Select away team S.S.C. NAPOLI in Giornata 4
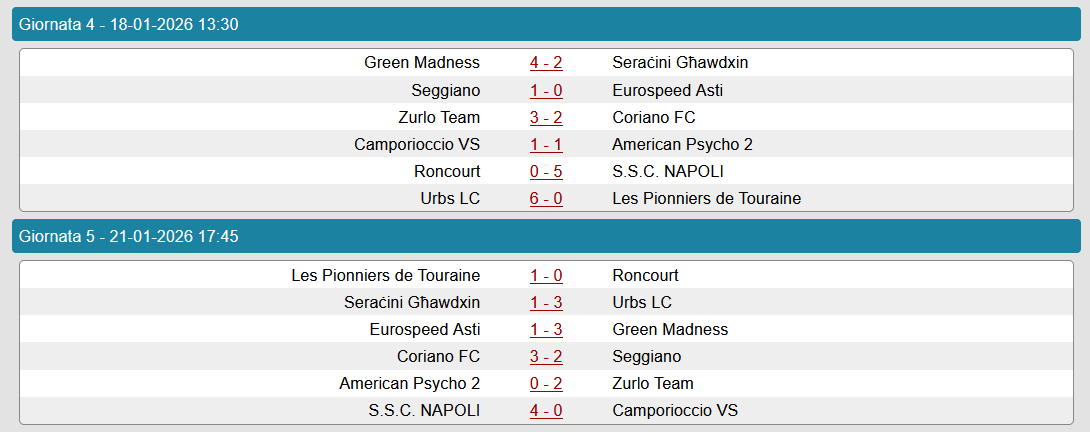1090x432 pixels. click(x=667, y=171)
